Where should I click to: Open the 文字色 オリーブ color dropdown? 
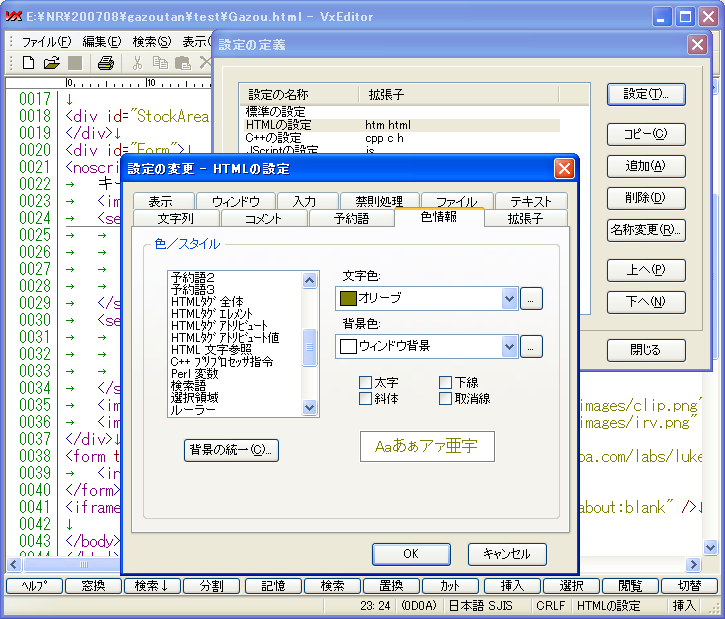509,298
